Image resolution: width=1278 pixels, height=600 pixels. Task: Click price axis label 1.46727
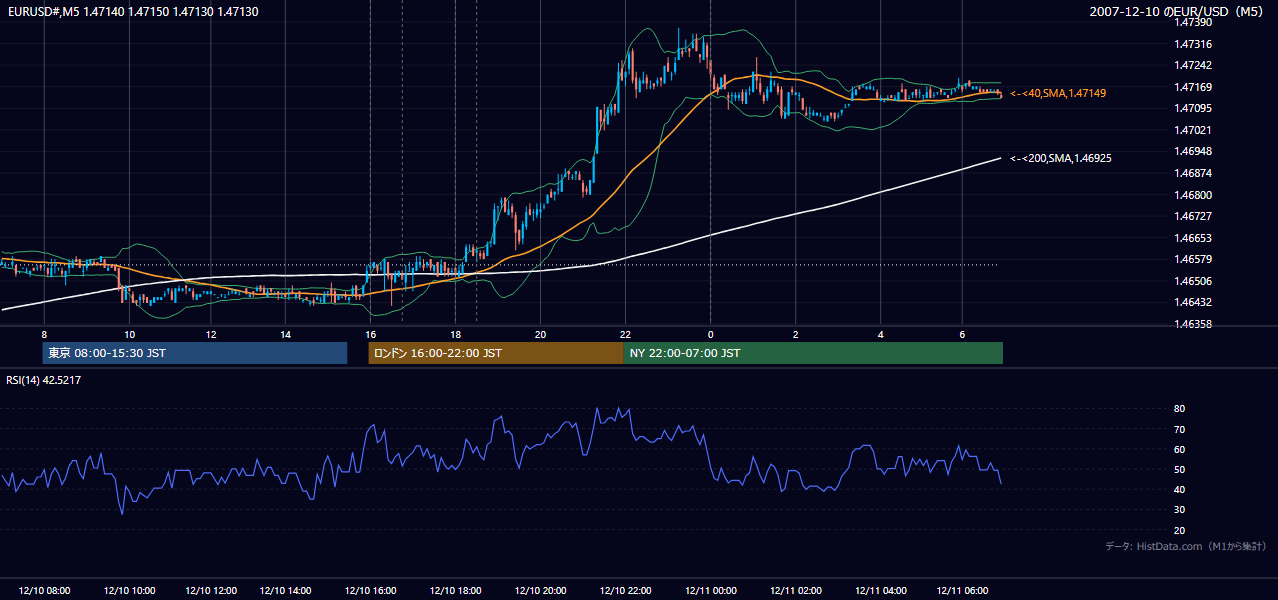[x=1193, y=216]
